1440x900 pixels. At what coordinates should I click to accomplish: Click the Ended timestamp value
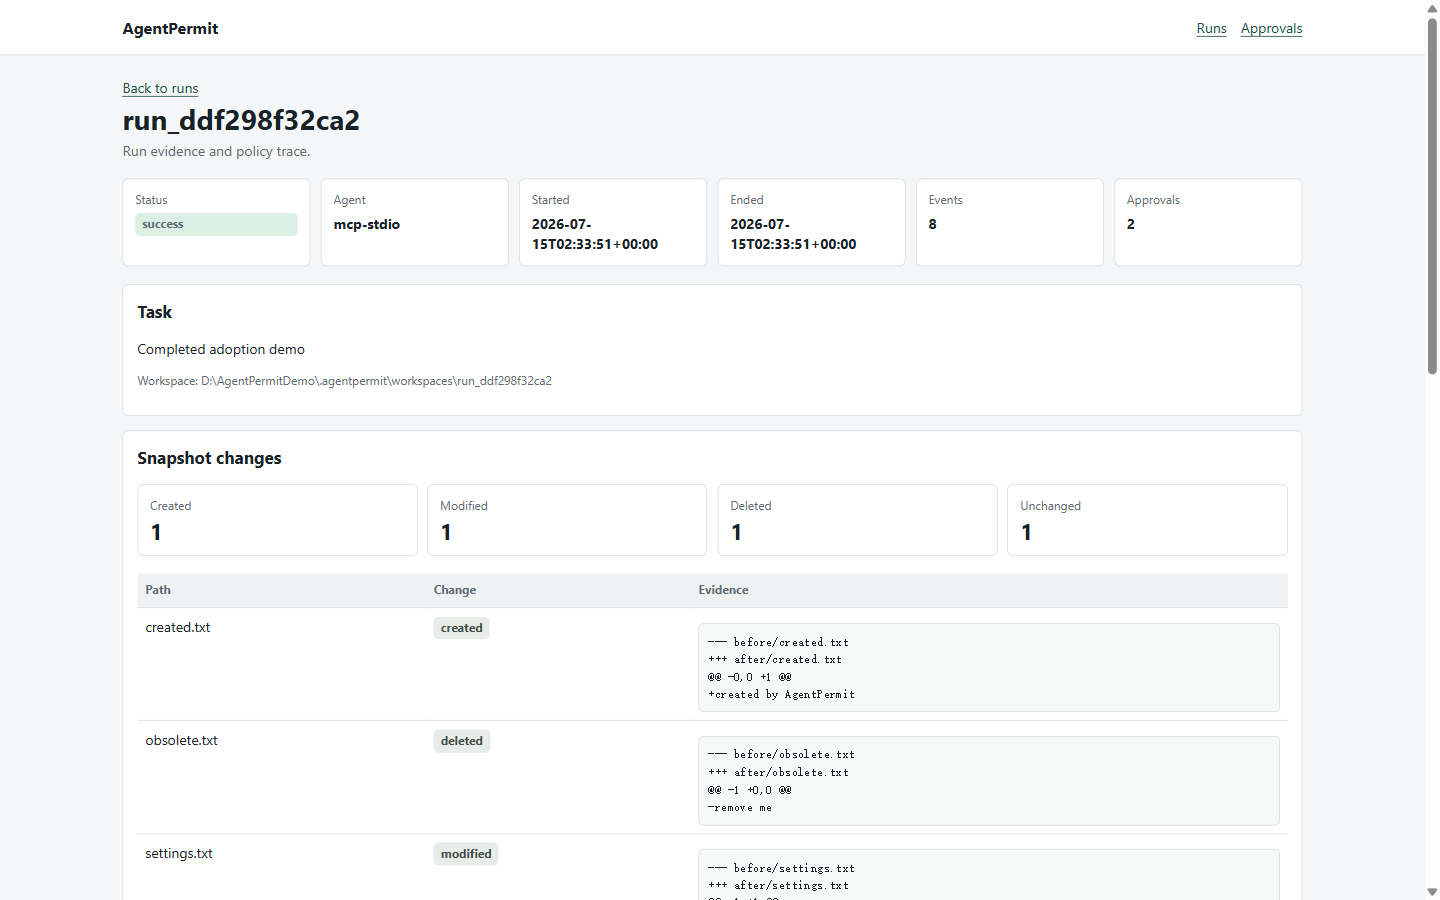793,234
